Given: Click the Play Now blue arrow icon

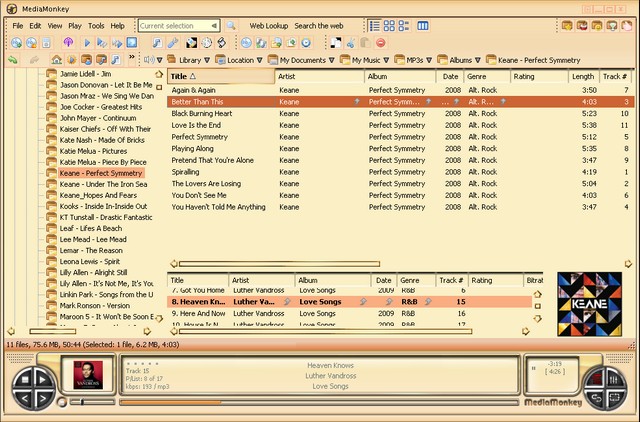Looking at the screenshot, I should click(x=87, y=42).
